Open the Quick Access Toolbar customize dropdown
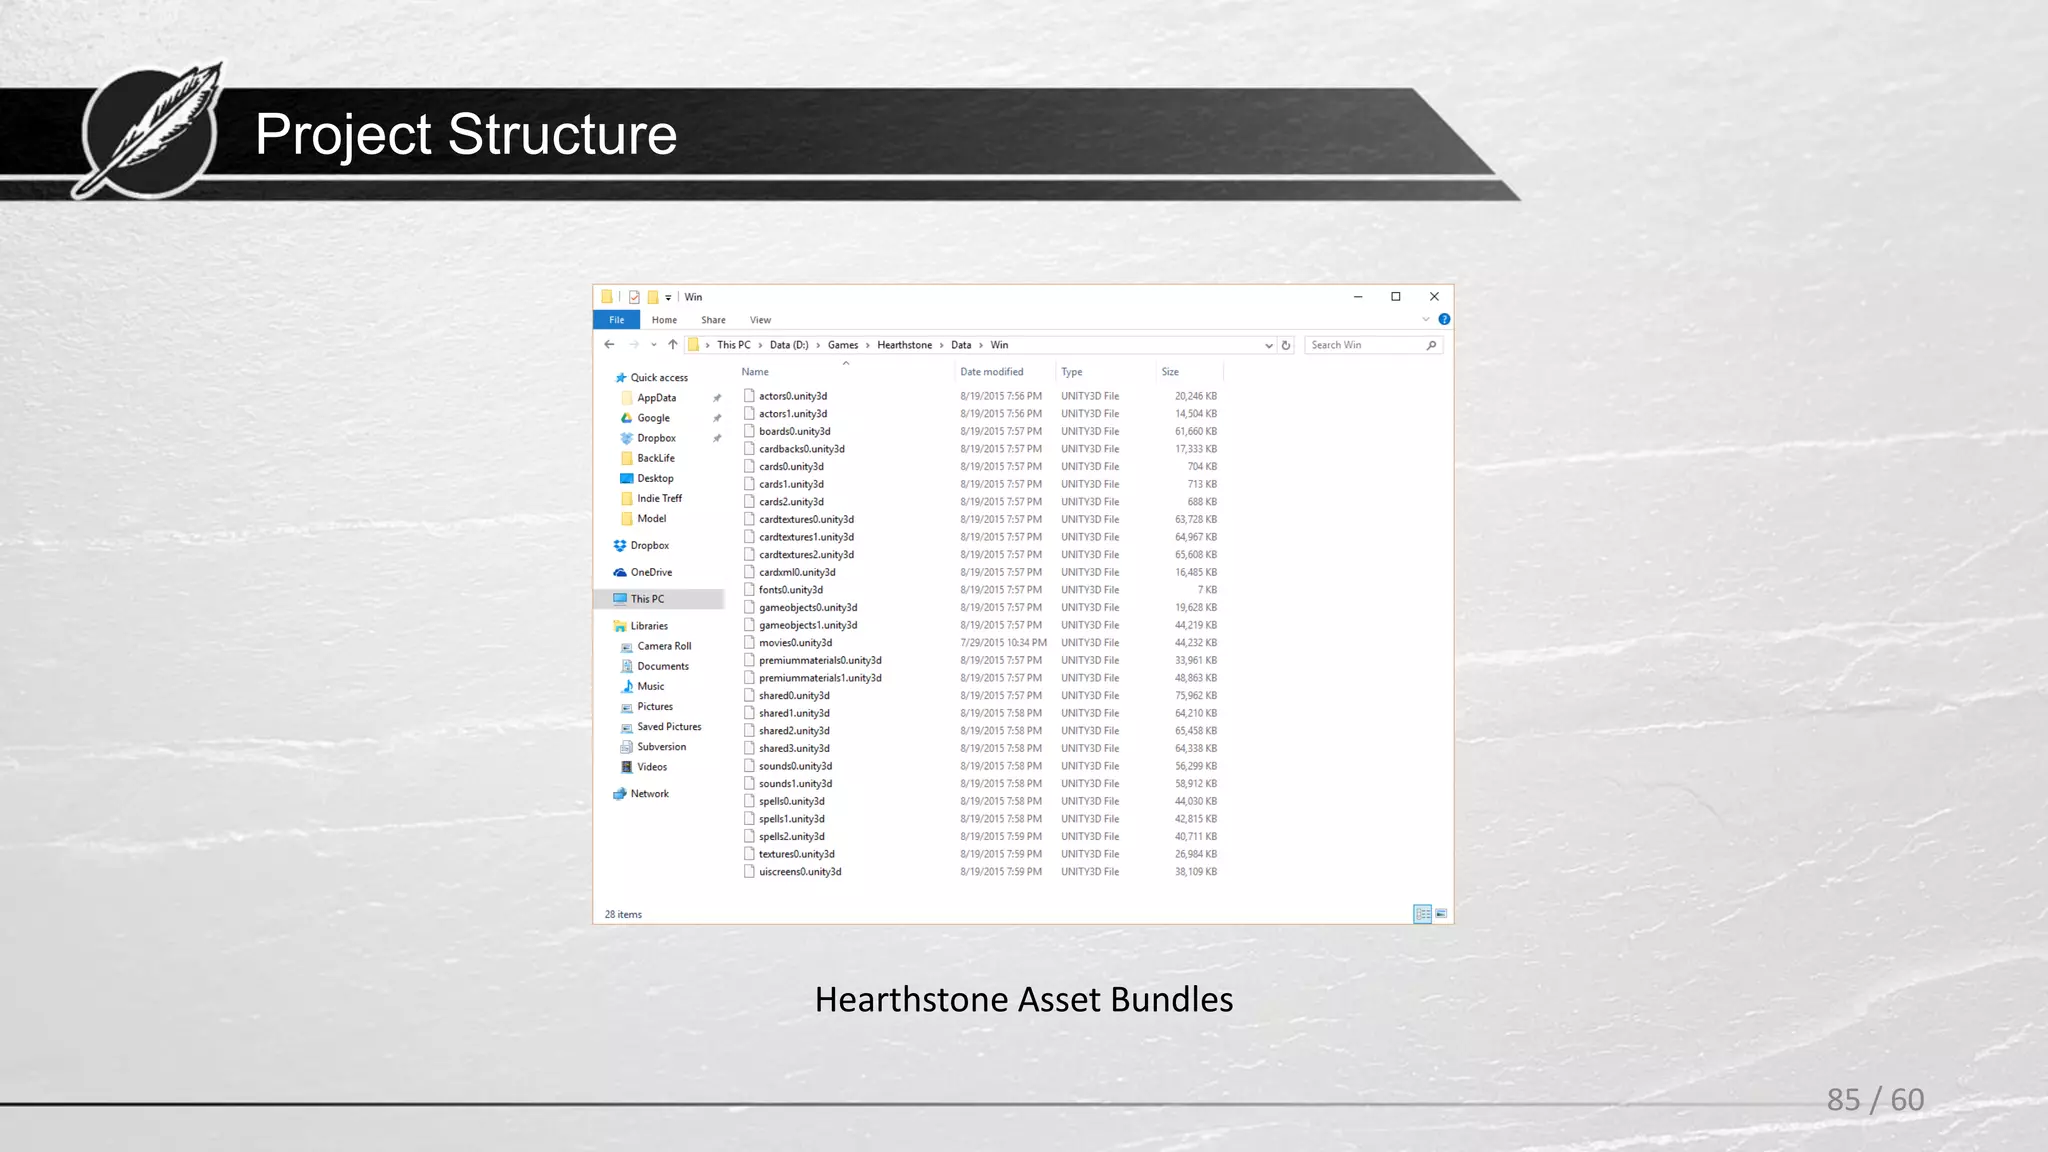 [668, 297]
